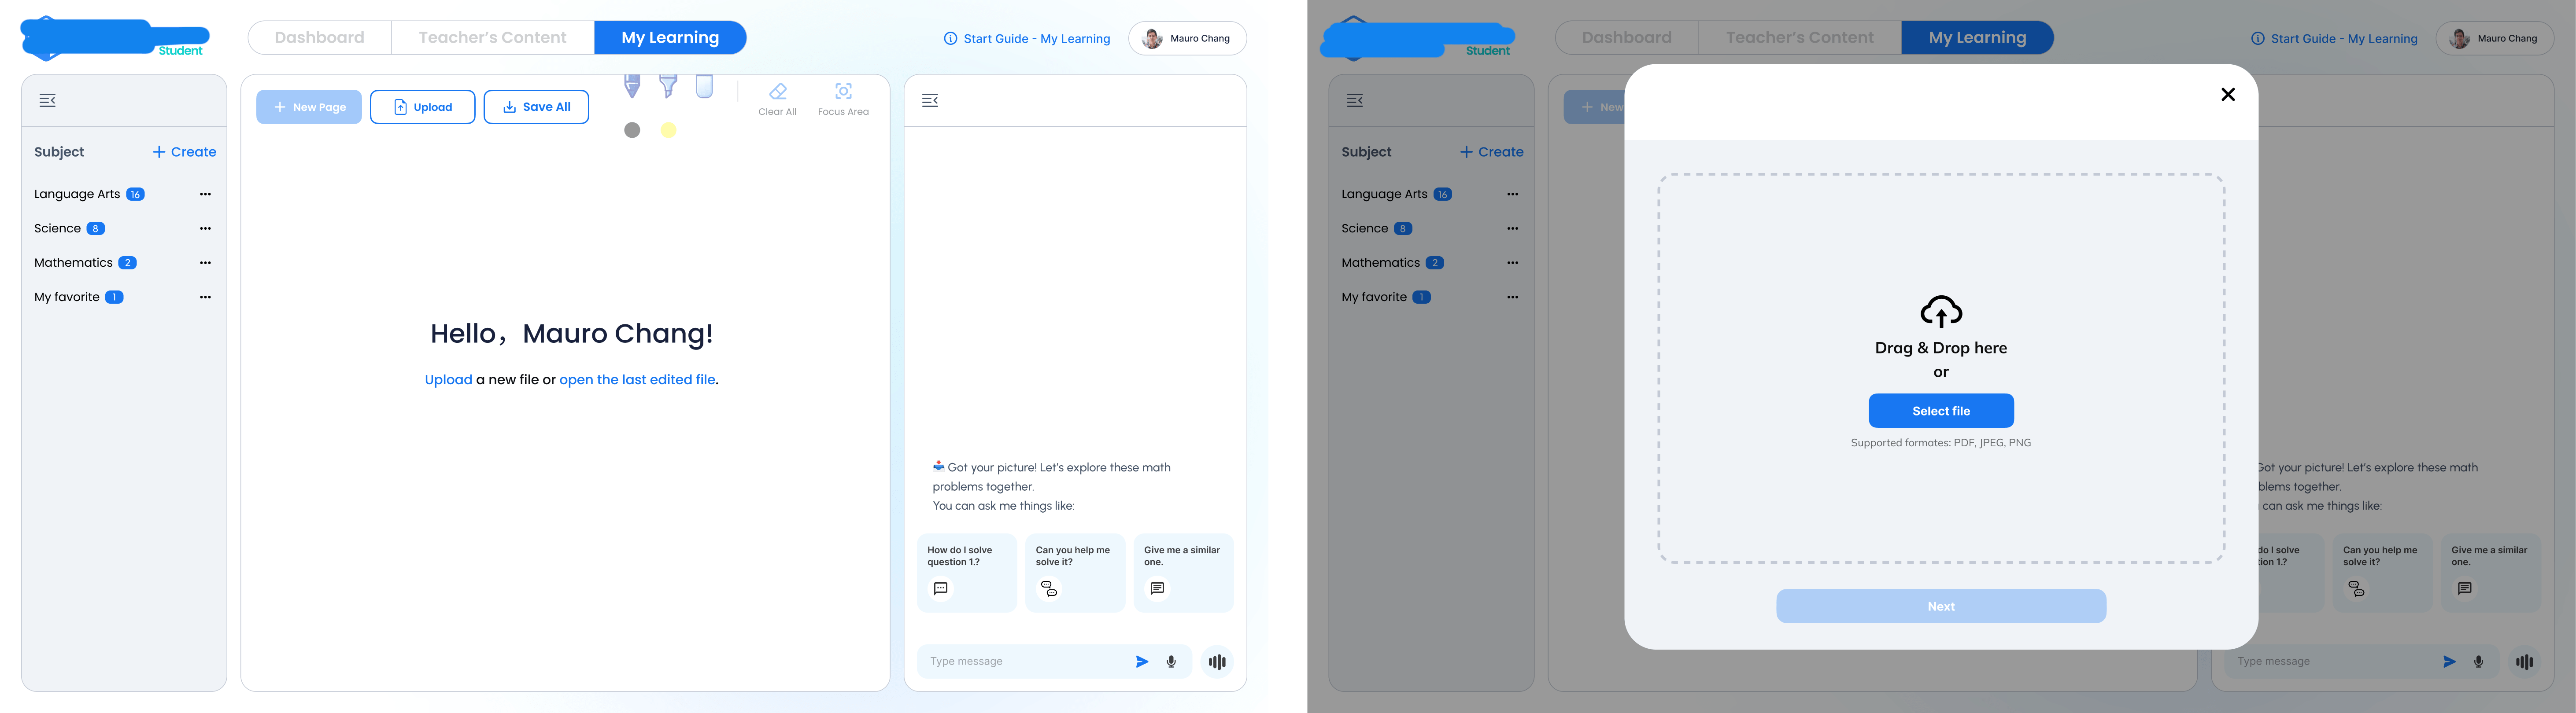Open Language Arts in the right dimmed screen
This screenshot has height=713, width=2576.
(1384, 194)
